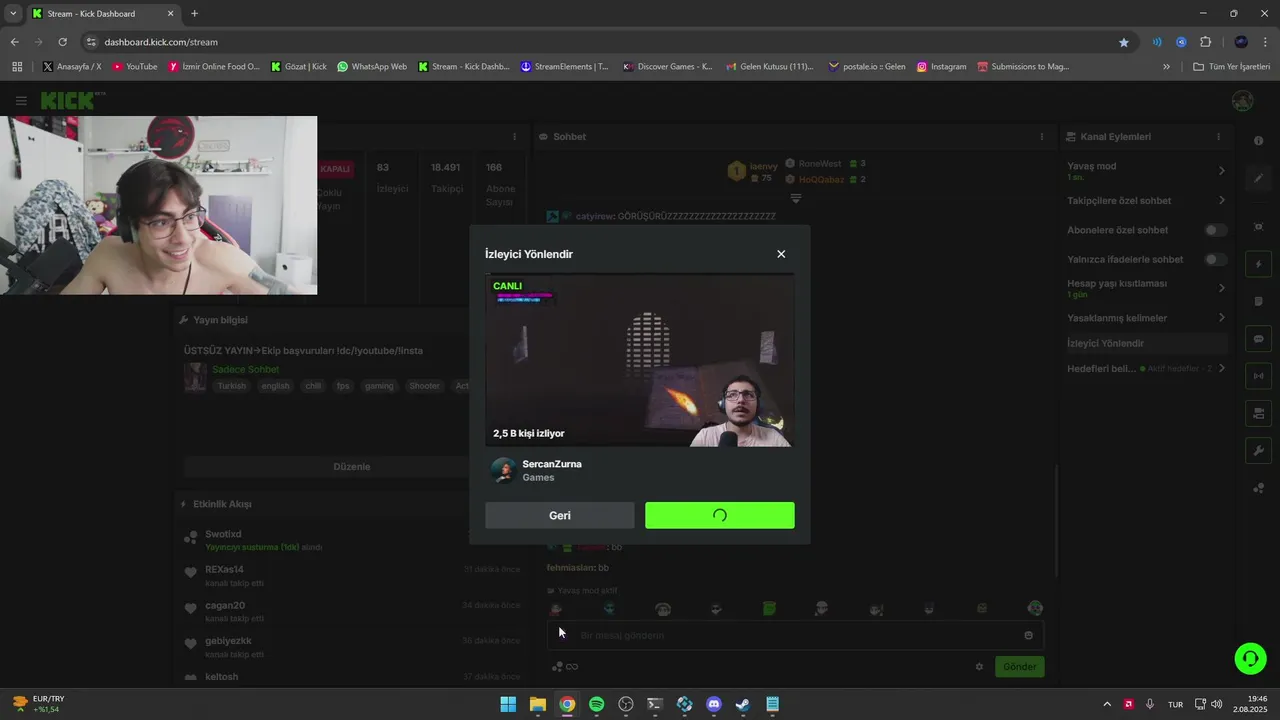Open SercanZurna channel name
This screenshot has width=1280, height=720.
pos(552,464)
